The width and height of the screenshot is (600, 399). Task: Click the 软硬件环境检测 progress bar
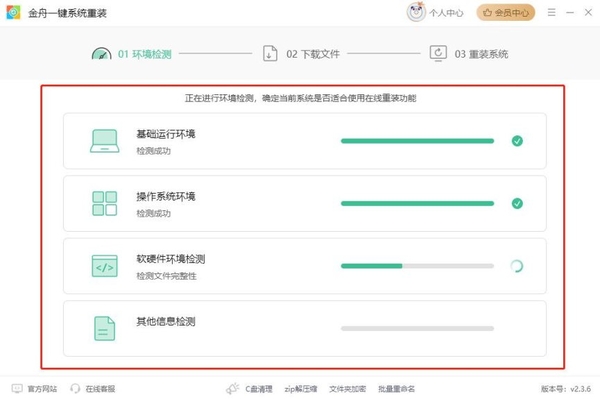pyautogui.click(x=417, y=266)
